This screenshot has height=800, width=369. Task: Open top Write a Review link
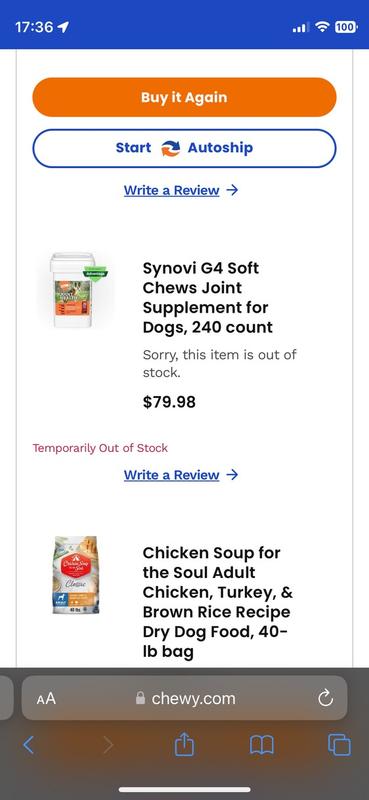pos(181,190)
